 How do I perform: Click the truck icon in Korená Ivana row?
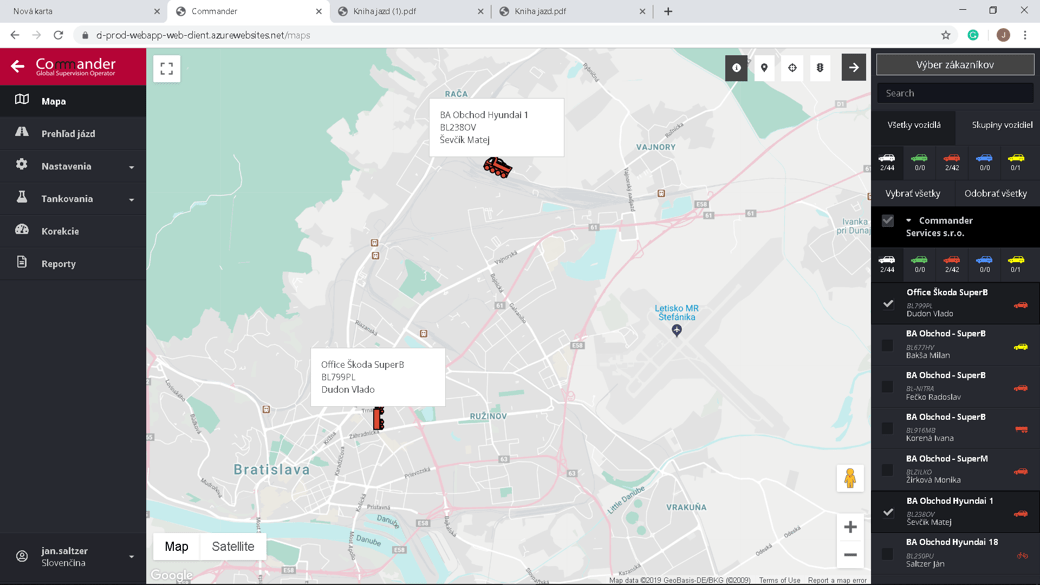point(1021,430)
